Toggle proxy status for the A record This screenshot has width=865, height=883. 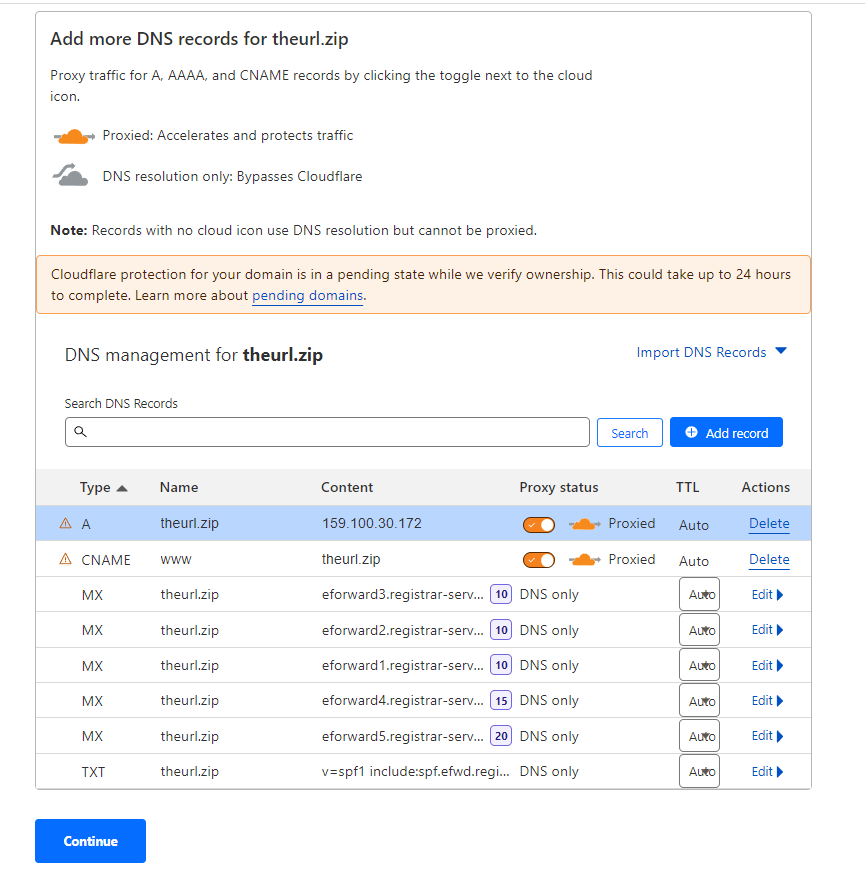point(539,525)
